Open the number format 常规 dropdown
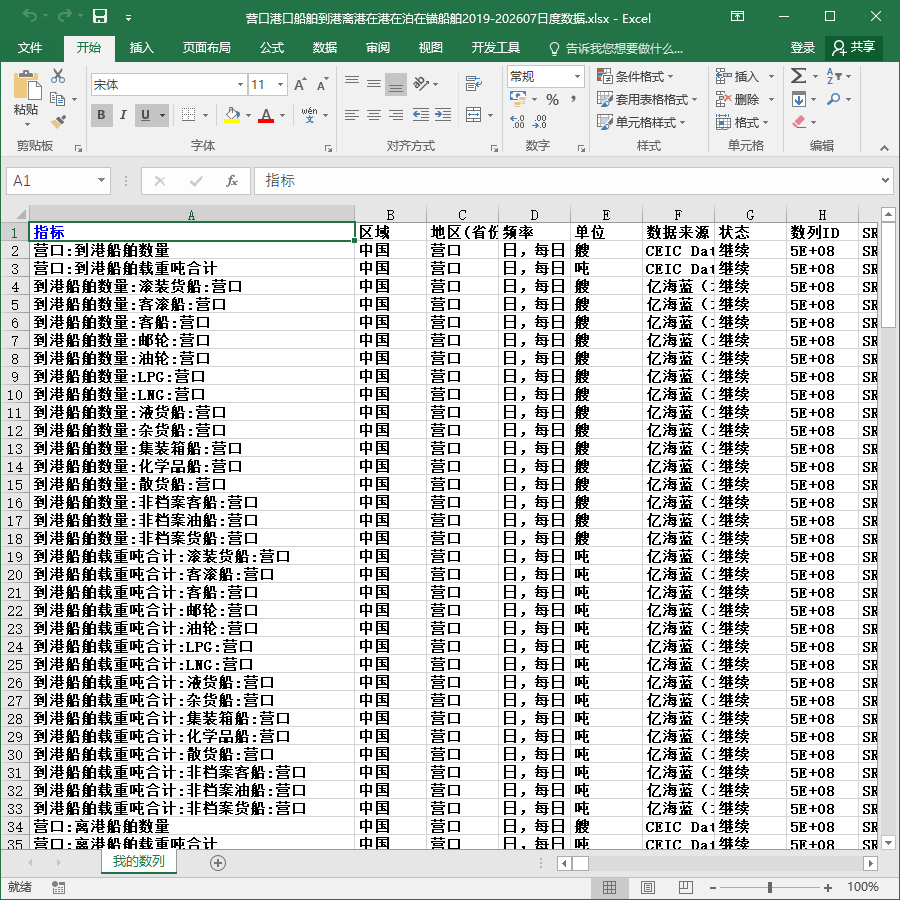Viewport: 900px width, 900px height. (x=577, y=76)
